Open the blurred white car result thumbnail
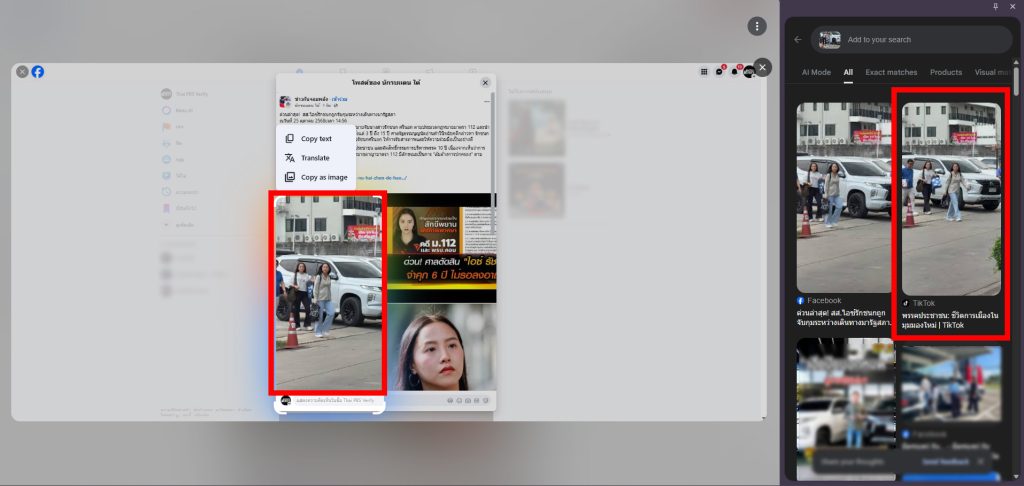The height and width of the screenshot is (486, 1024). [x=846, y=408]
